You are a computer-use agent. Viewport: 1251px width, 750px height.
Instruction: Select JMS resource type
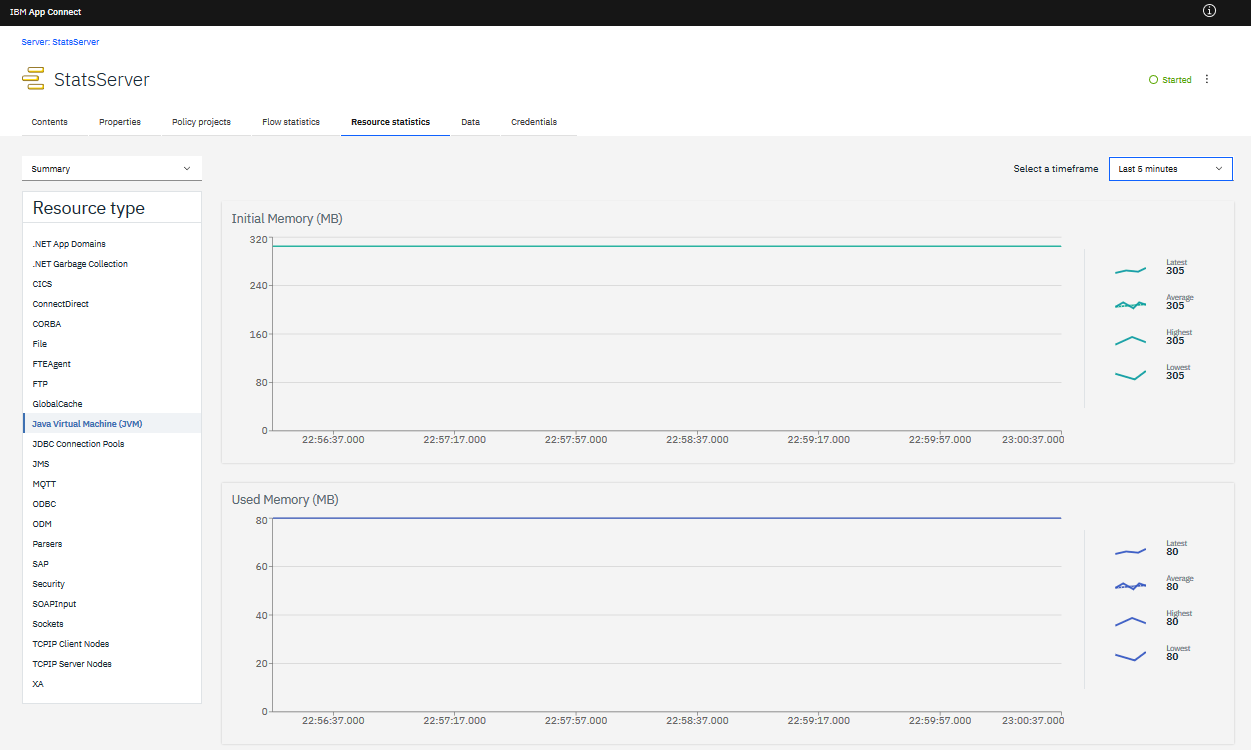(x=112, y=464)
